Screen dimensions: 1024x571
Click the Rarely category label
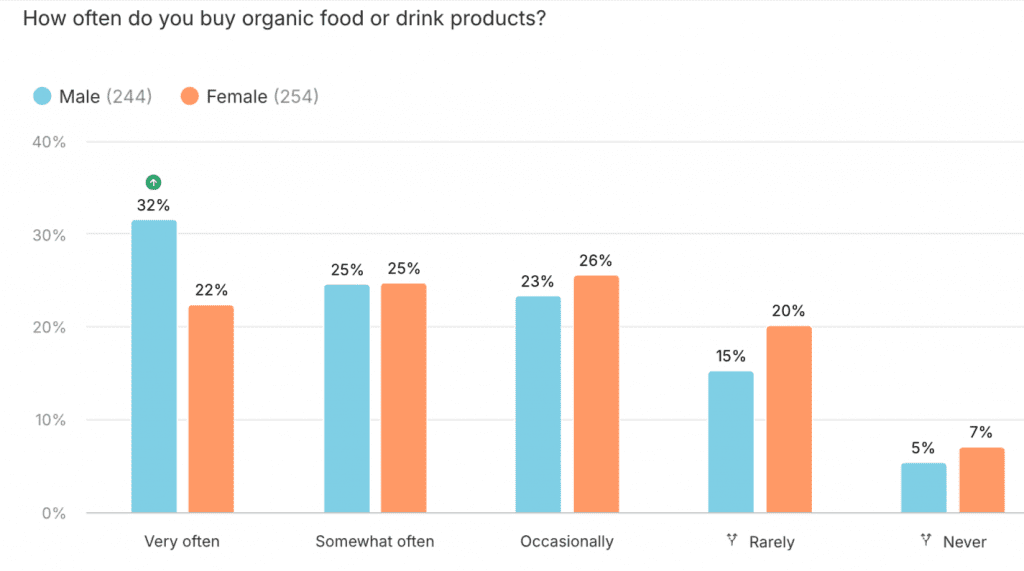[x=771, y=542]
